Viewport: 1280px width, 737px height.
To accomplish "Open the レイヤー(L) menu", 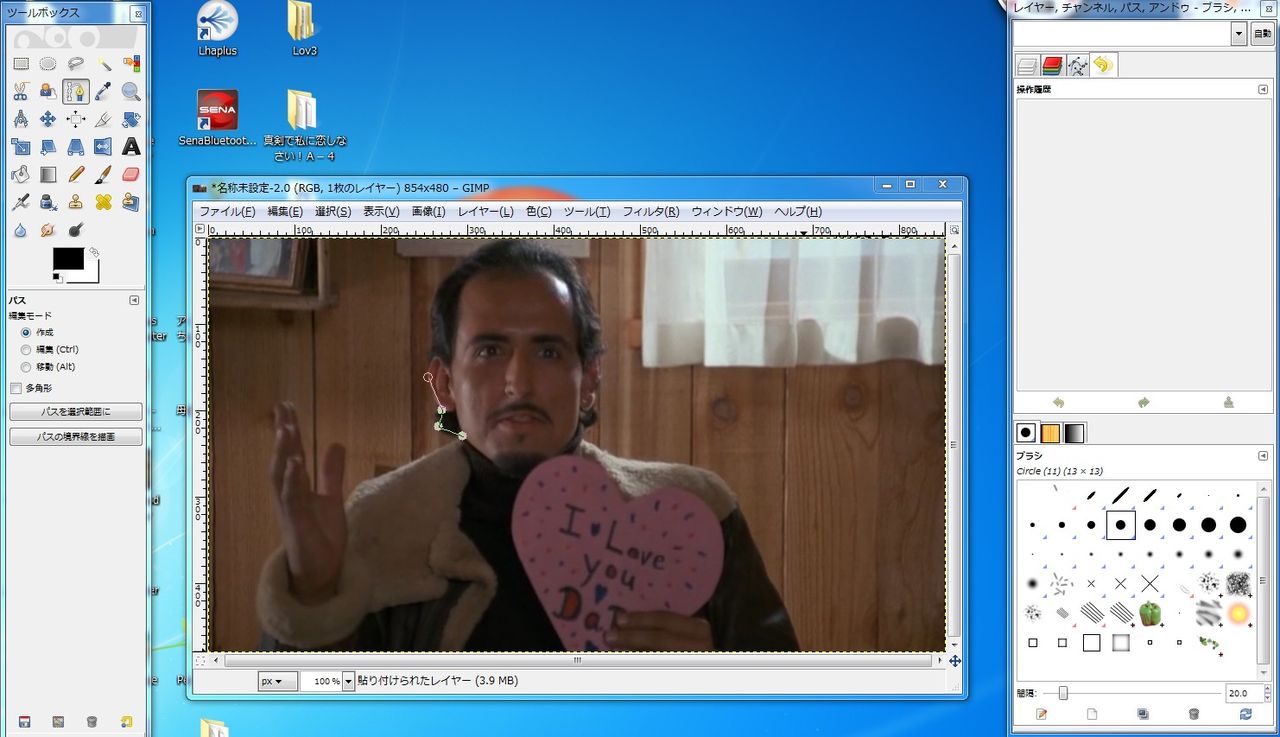I will [x=485, y=212].
